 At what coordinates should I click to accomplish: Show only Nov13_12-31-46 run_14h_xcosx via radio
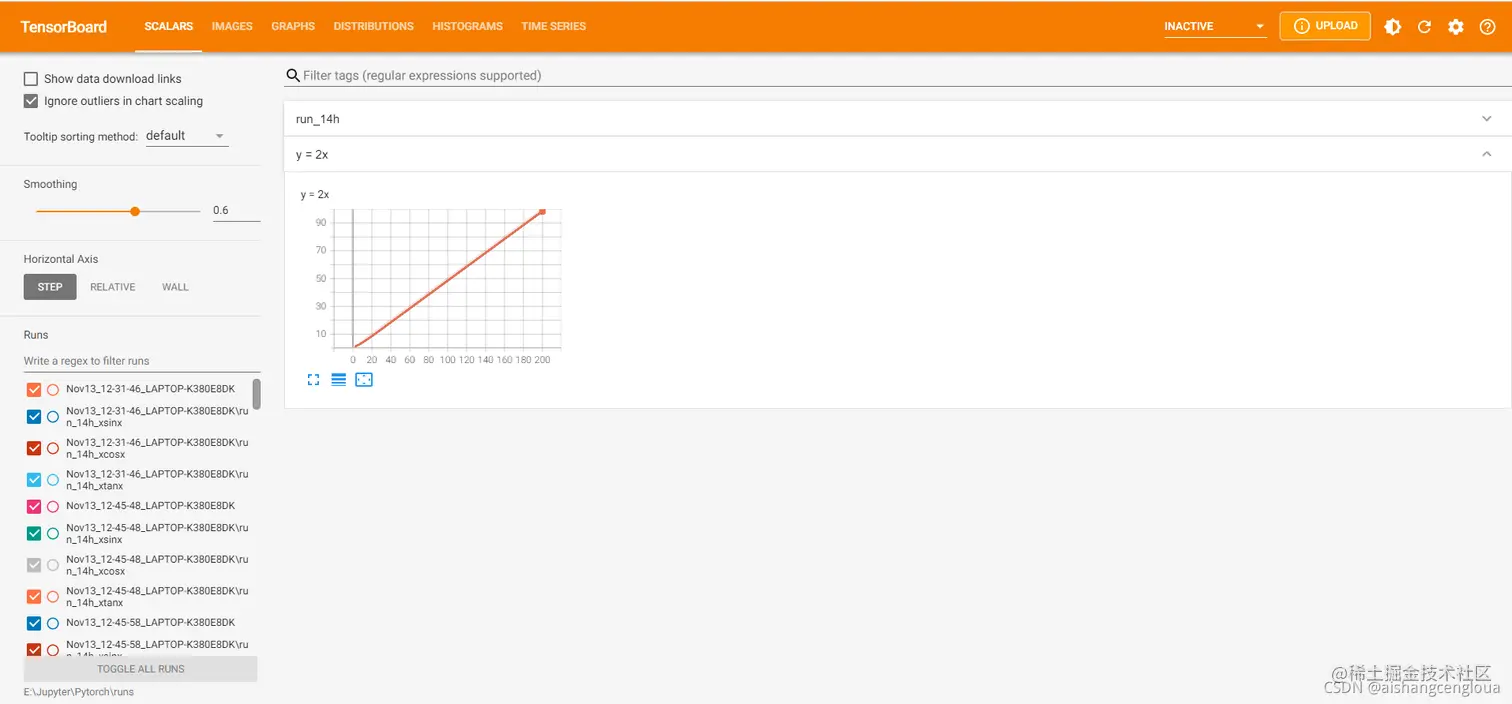(53, 448)
